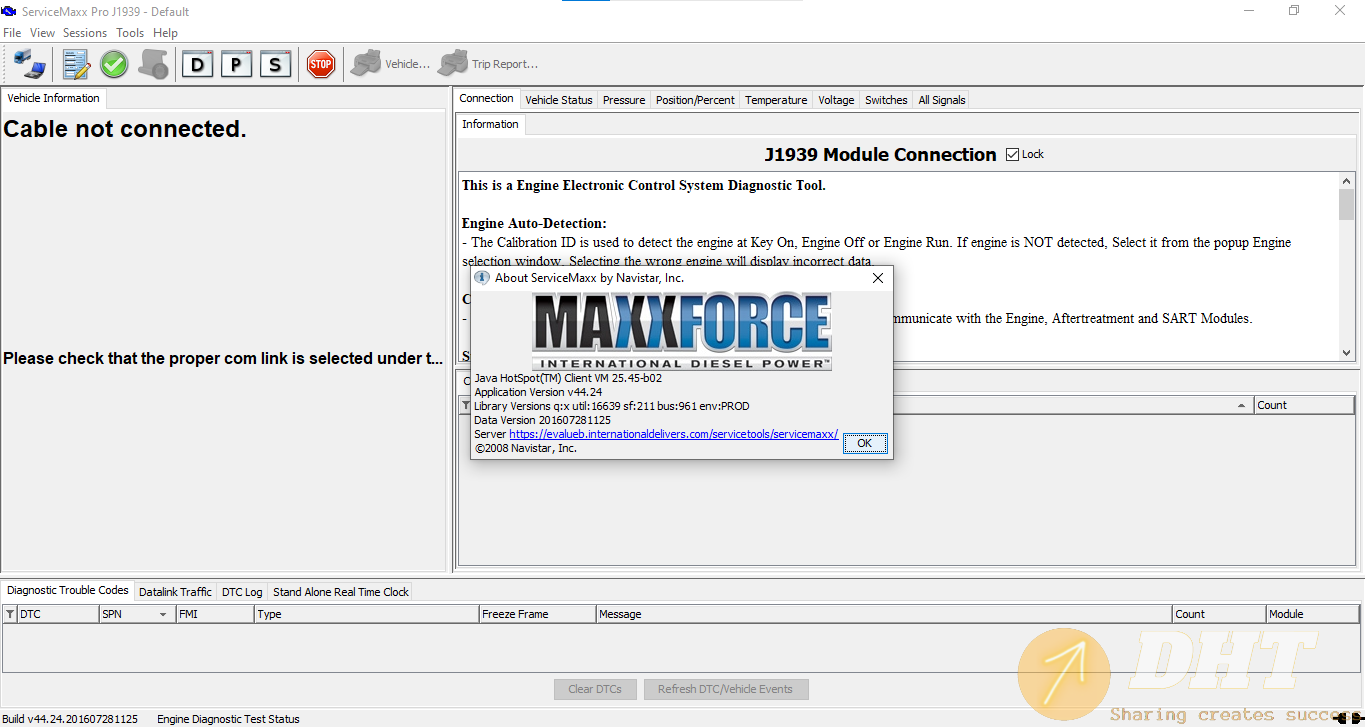Open the Temperature tab
The height and width of the screenshot is (727, 1365).
click(x=776, y=100)
